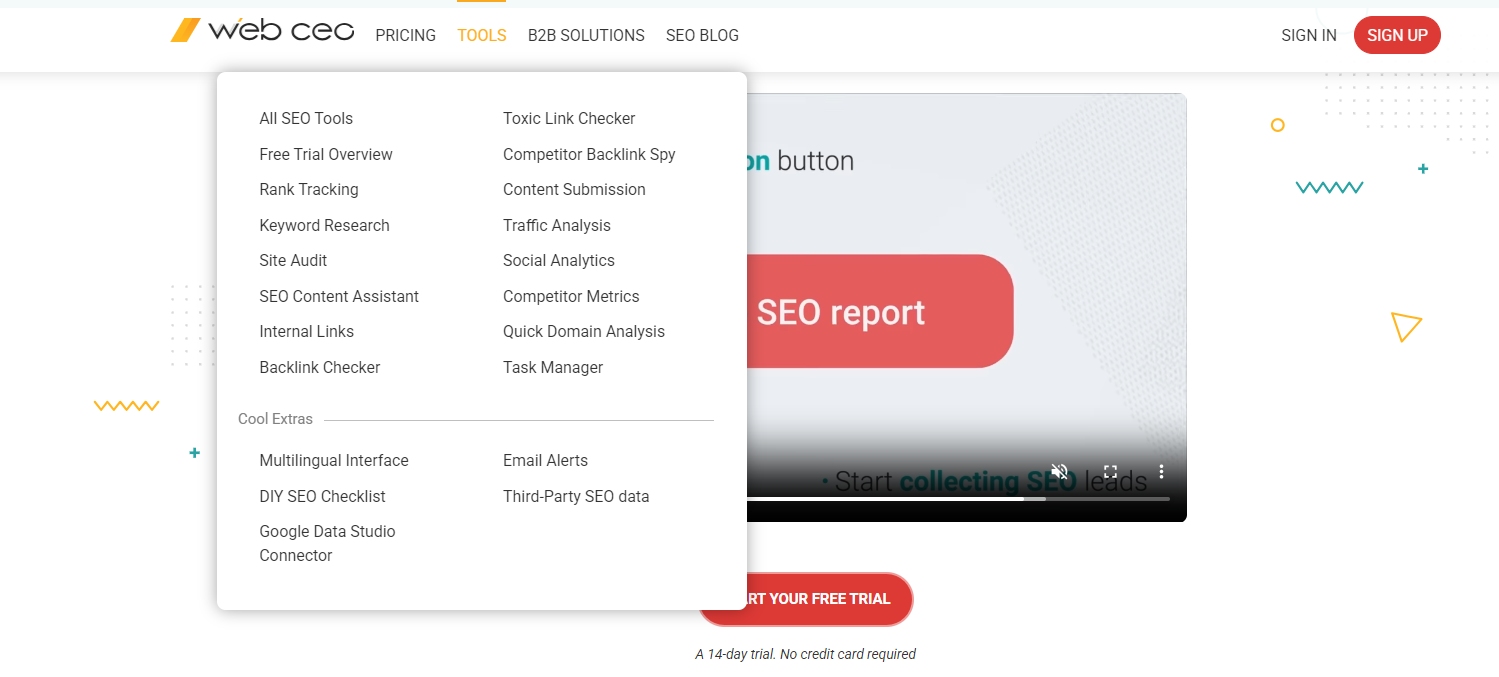Open Multilingual Interface extra

pos(334,461)
